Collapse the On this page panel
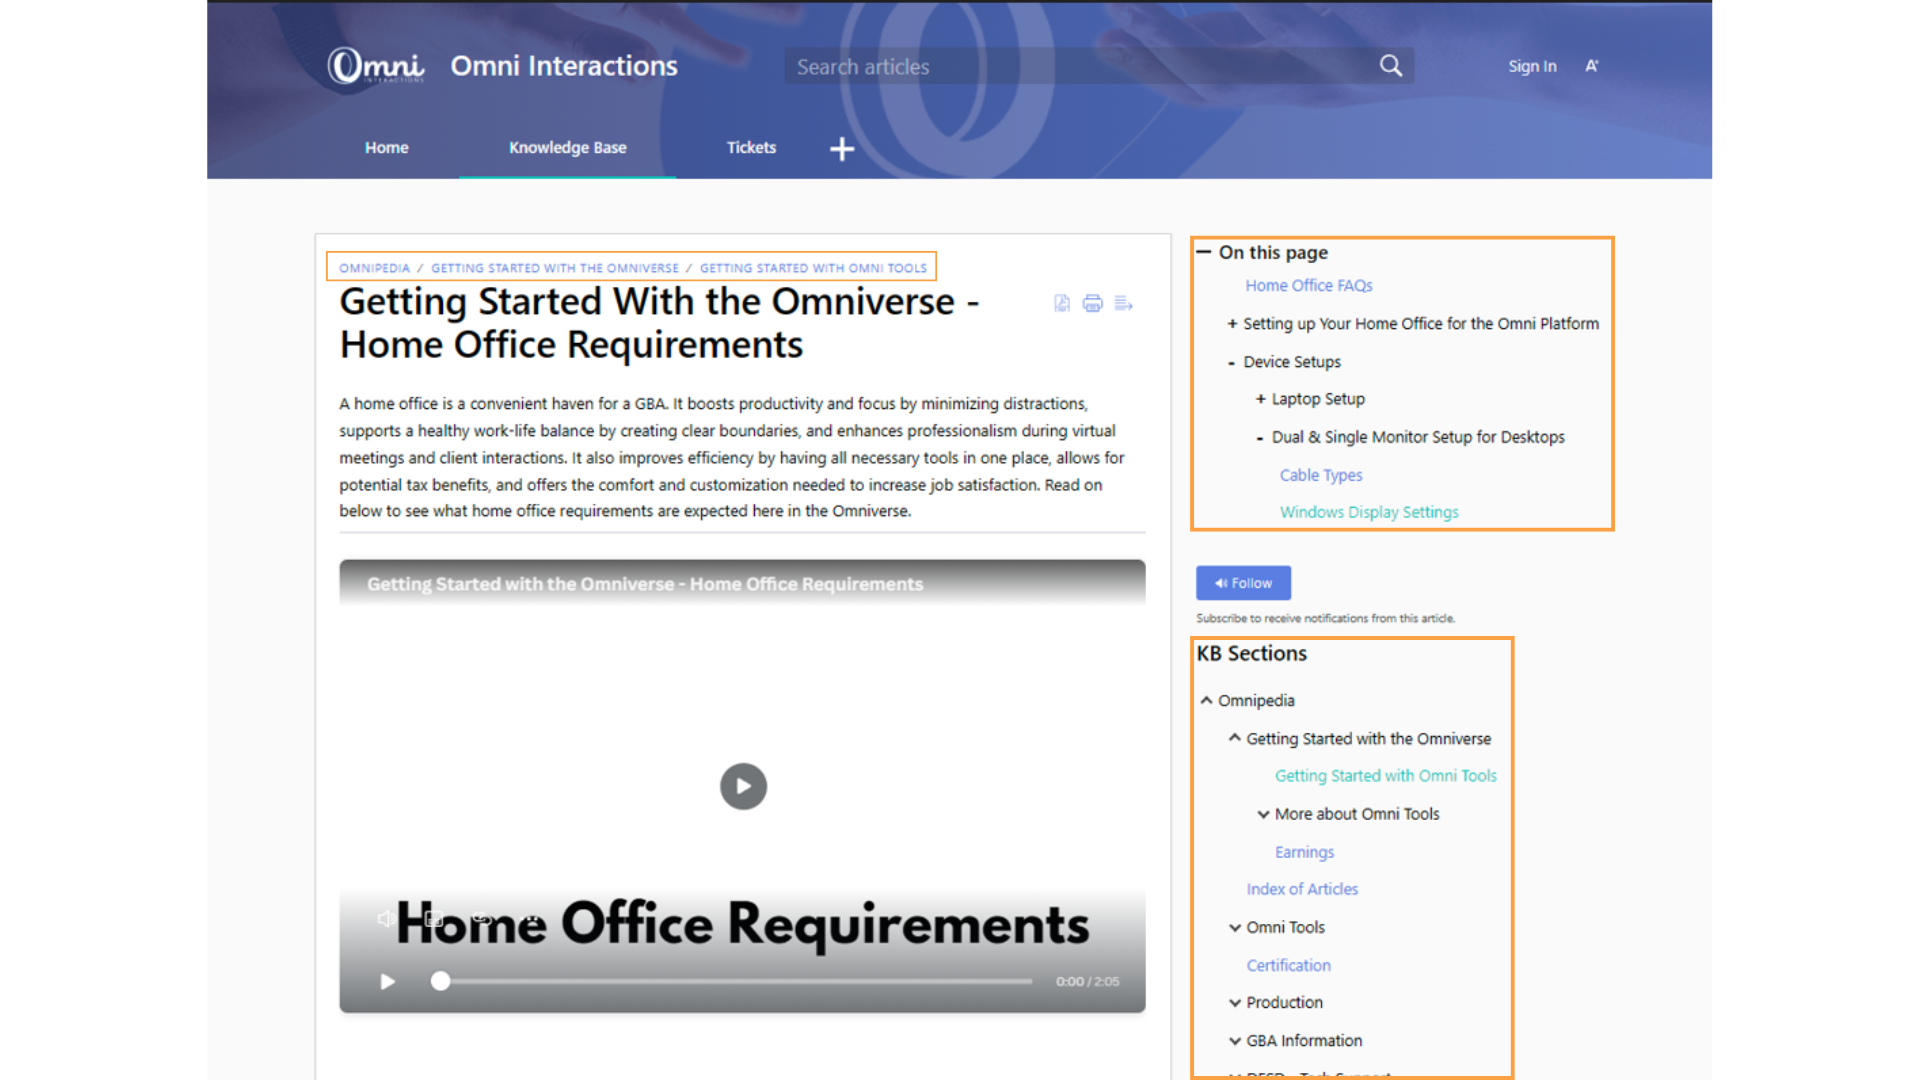The height and width of the screenshot is (1080, 1920). click(x=1204, y=252)
